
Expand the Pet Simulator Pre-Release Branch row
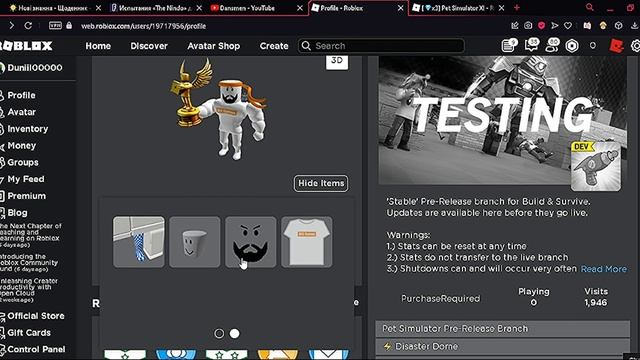tap(502, 329)
